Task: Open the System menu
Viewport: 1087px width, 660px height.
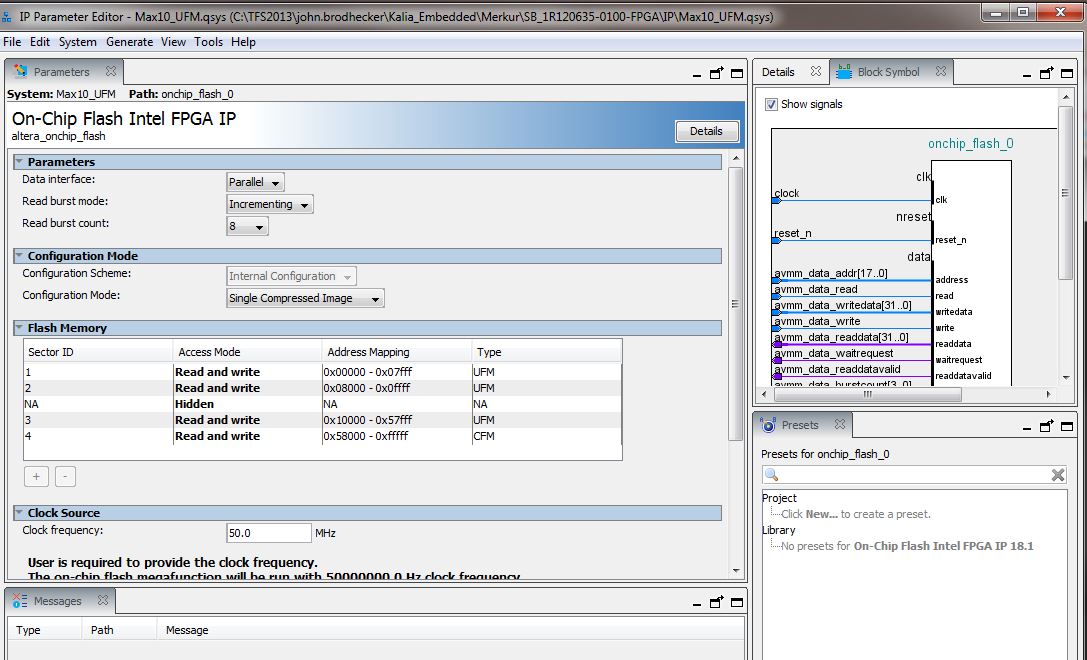Action: [x=78, y=42]
